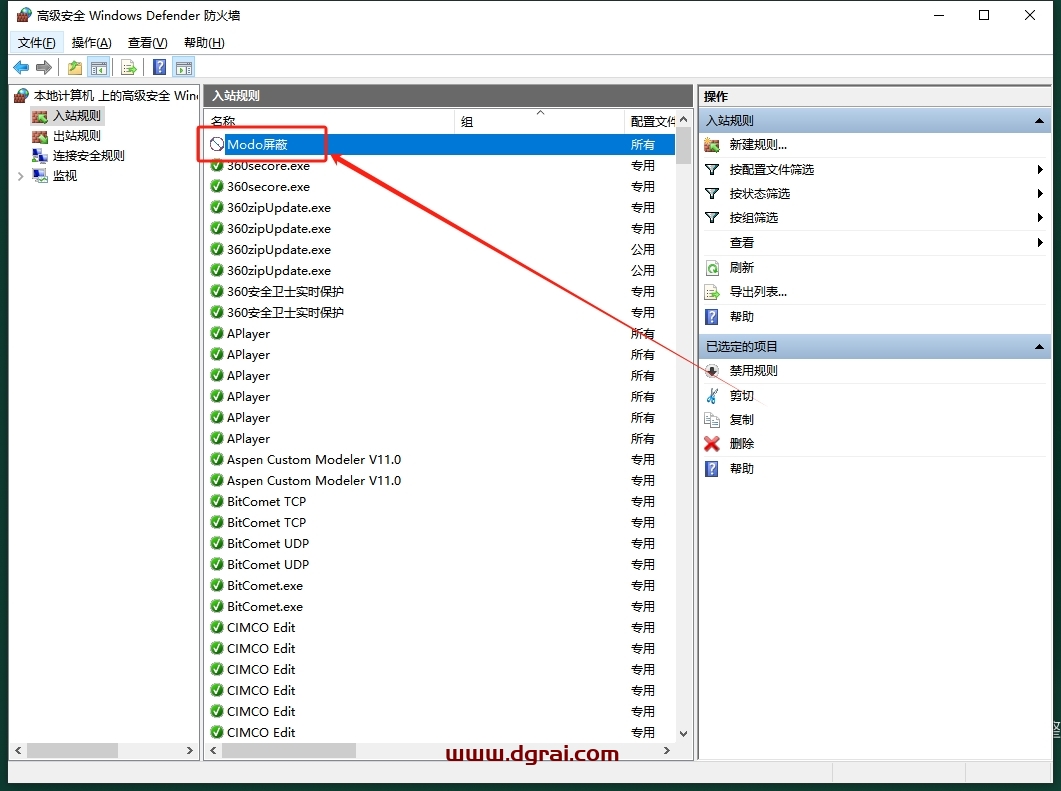Click the rules list scroll-up arrow

(x=683, y=119)
